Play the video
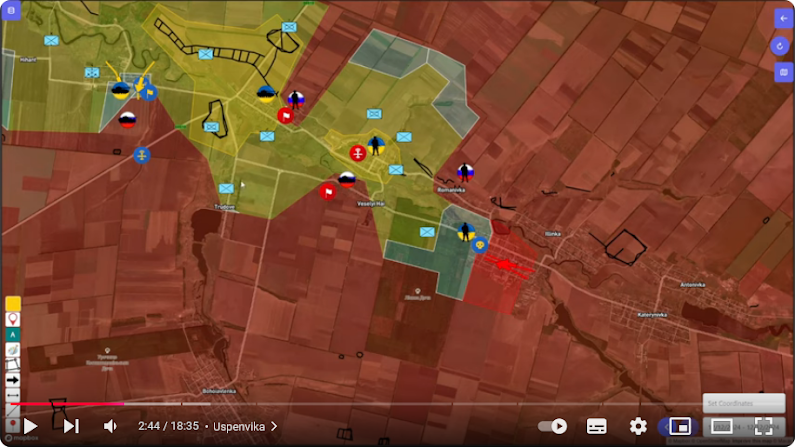Image resolution: width=795 pixels, height=447 pixels. 30,426
